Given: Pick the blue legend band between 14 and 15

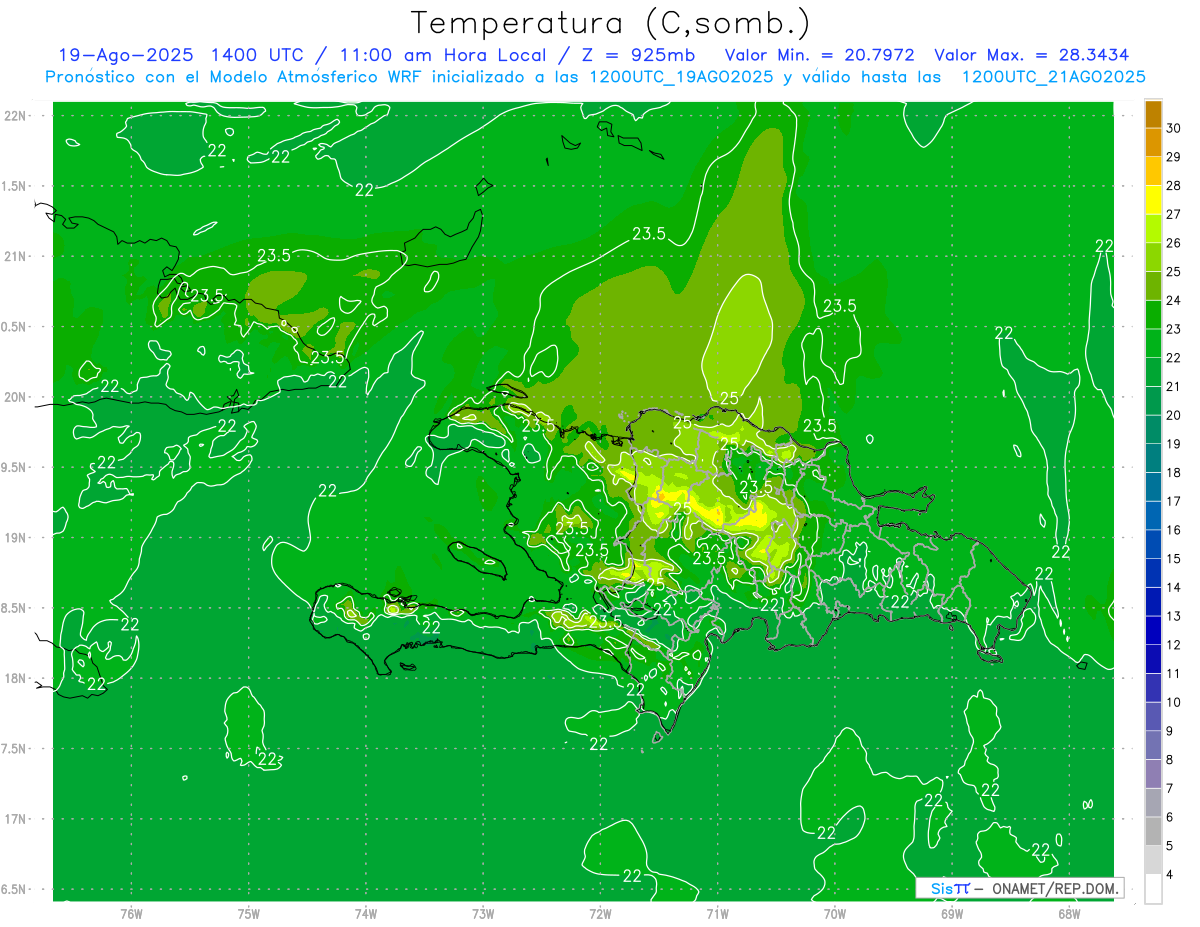Looking at the screenshot, I should click(x=1153, y=573).
